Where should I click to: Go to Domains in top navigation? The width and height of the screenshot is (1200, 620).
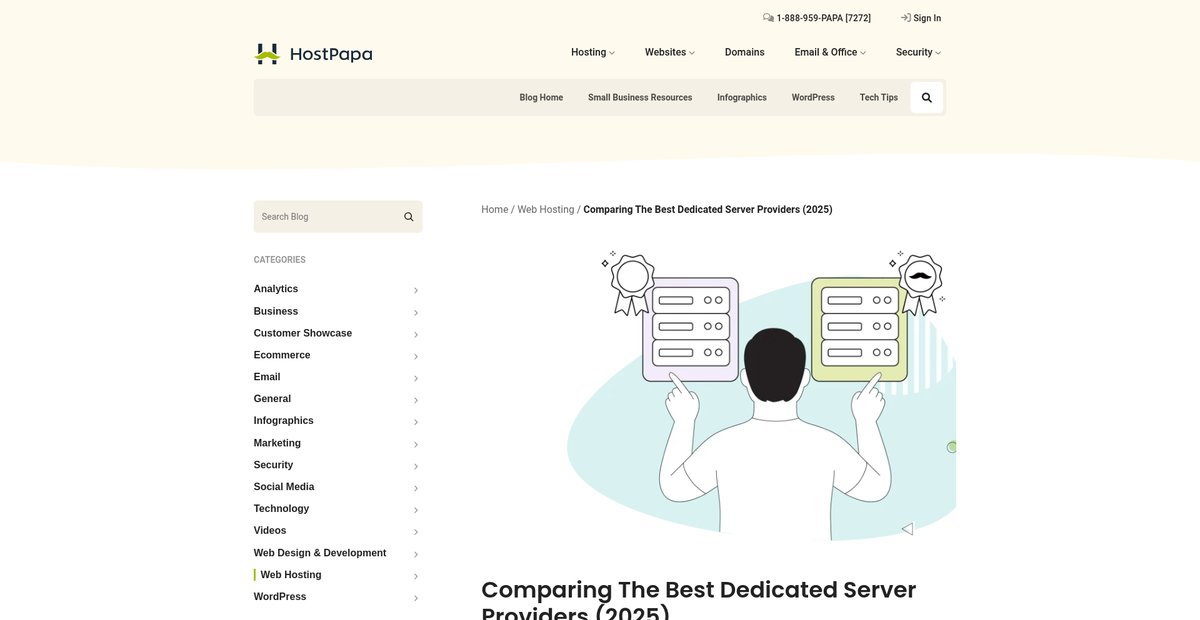[745, 52]
